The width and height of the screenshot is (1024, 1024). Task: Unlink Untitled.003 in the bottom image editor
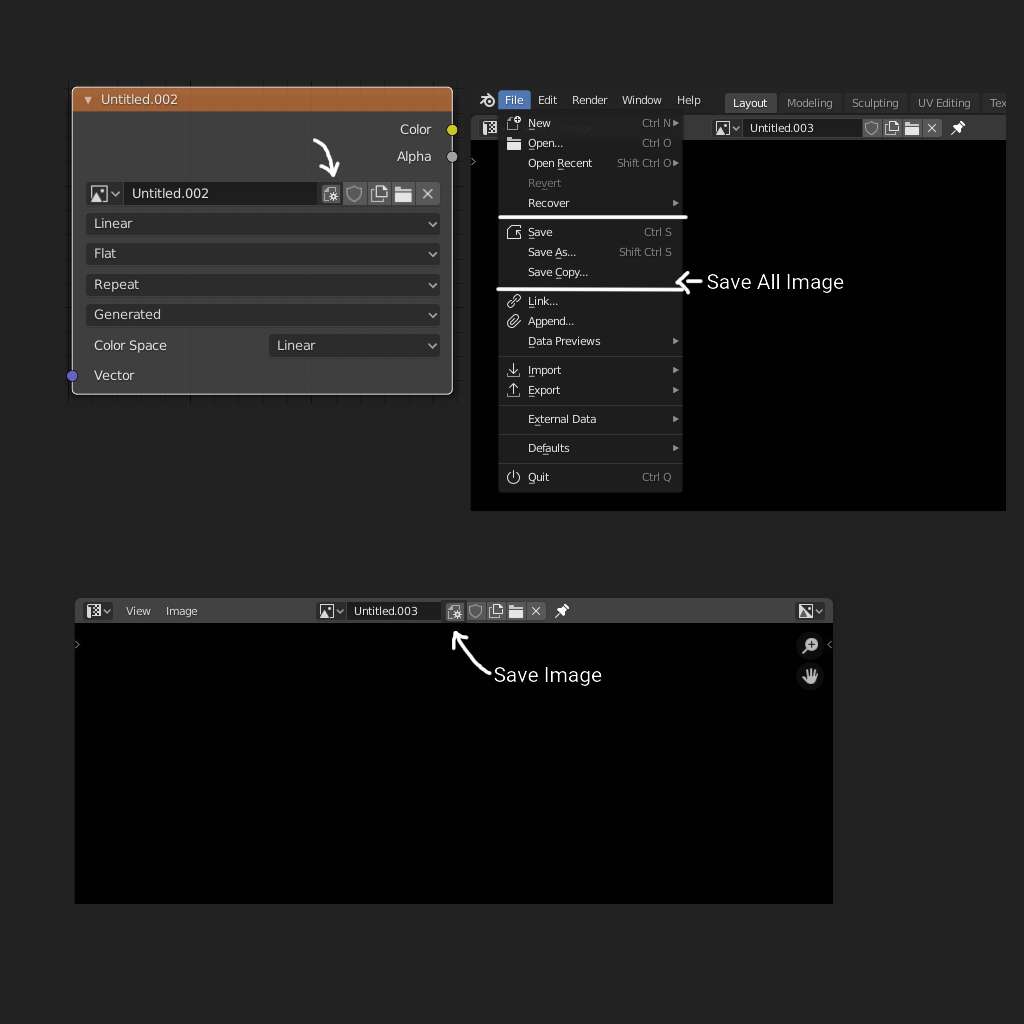tap(536, 611)
